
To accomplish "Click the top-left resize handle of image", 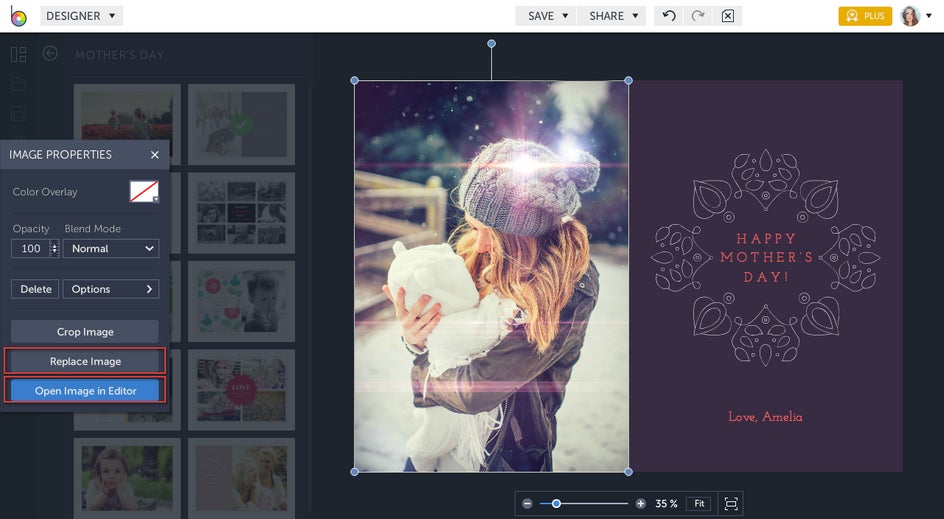I will [x=355, y=80].
